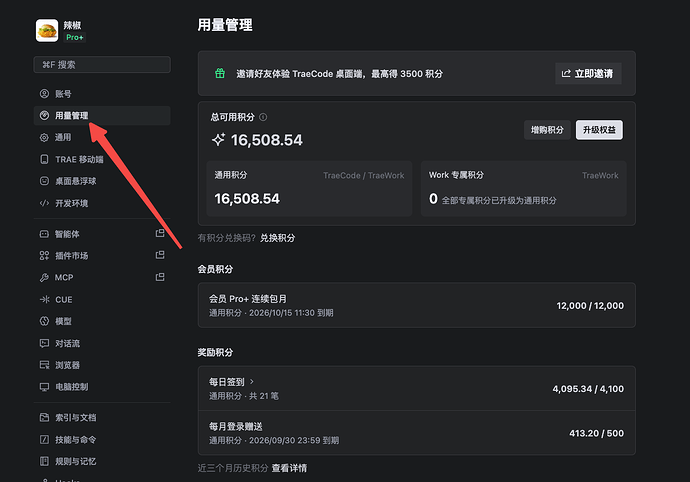Click the green gift icon in invite banner
690x482 pixels.
(220, 73)
